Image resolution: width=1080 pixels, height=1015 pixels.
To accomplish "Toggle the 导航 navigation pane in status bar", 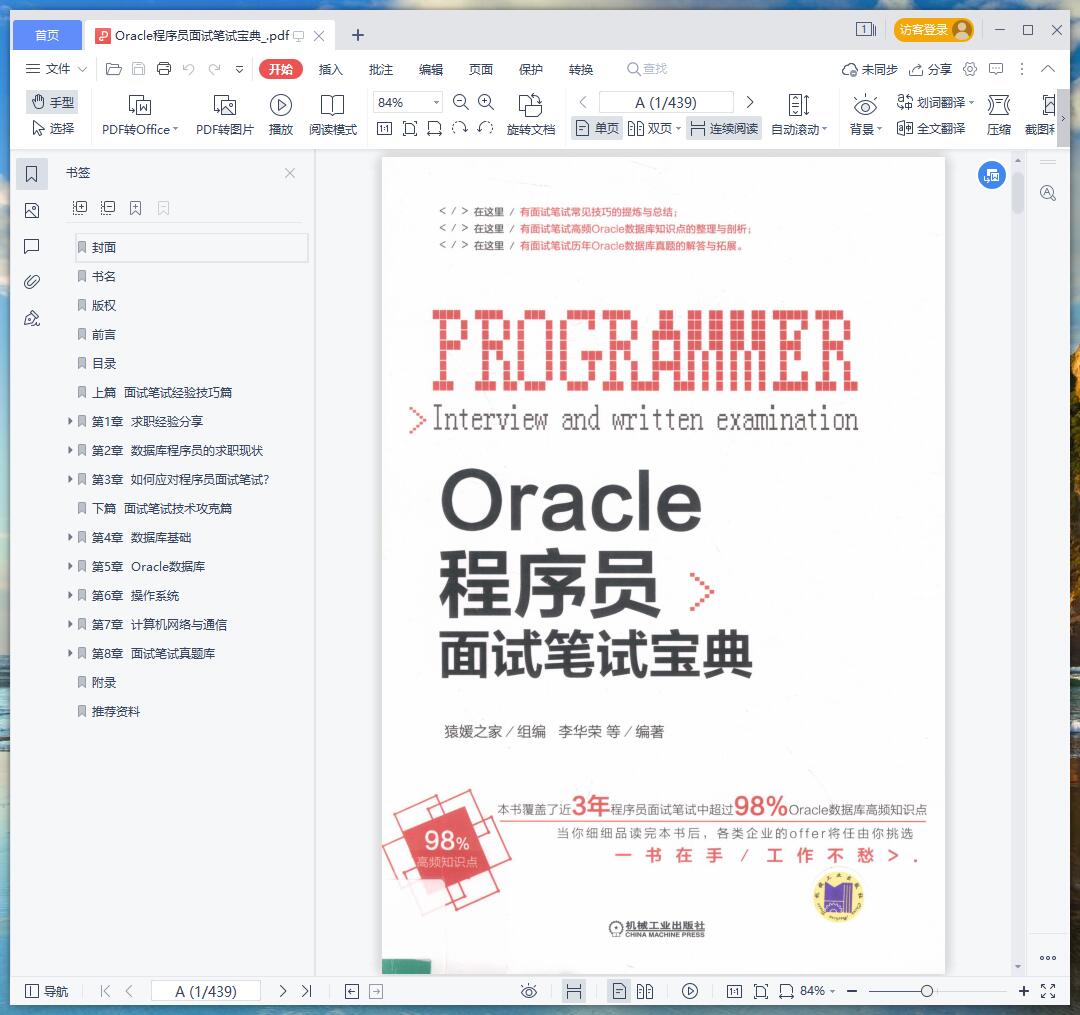I will coord(46,991).
